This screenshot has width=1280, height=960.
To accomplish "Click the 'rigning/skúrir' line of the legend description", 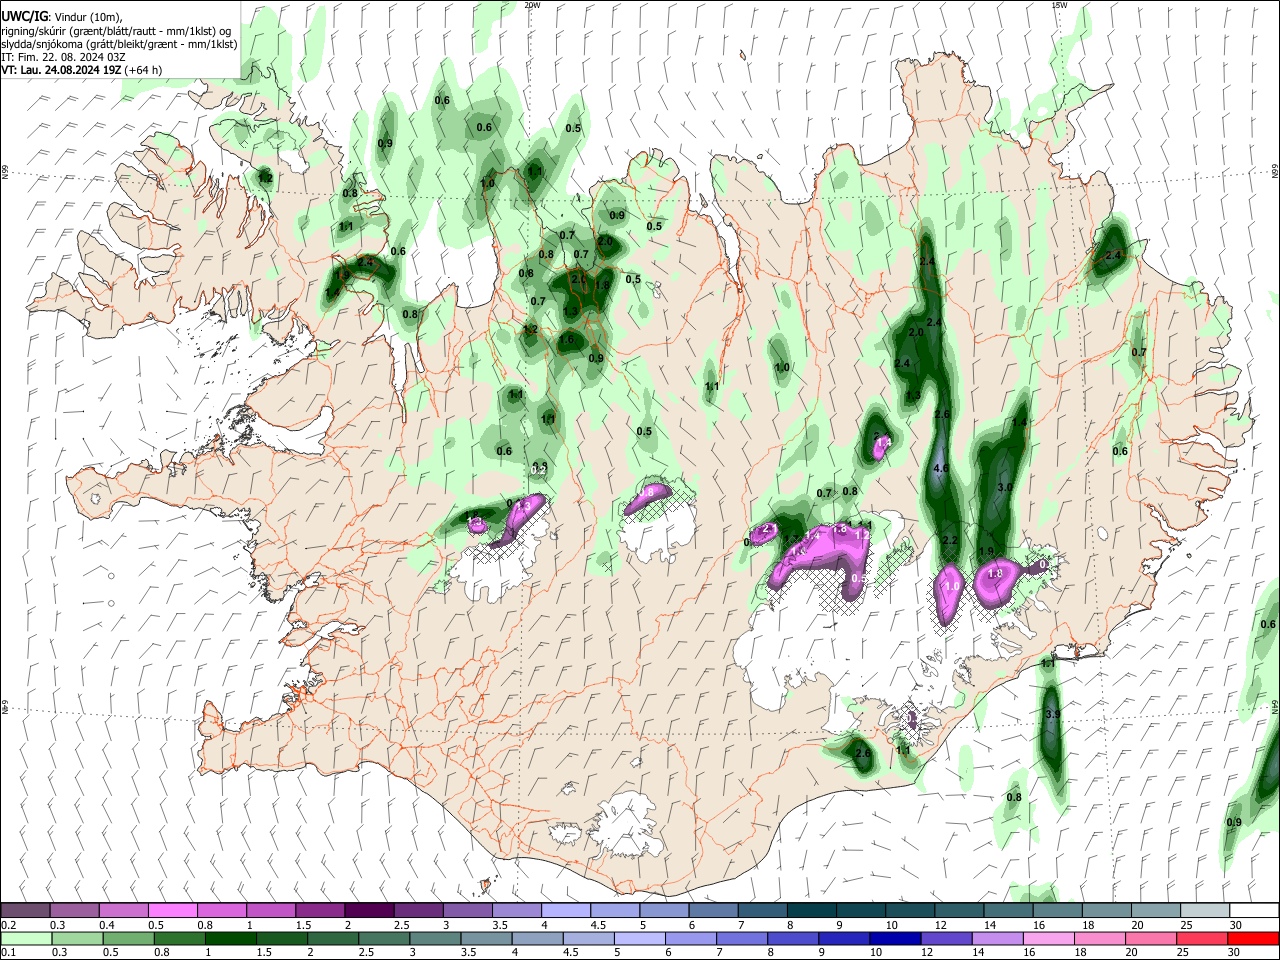I will [x=116, y=31].
